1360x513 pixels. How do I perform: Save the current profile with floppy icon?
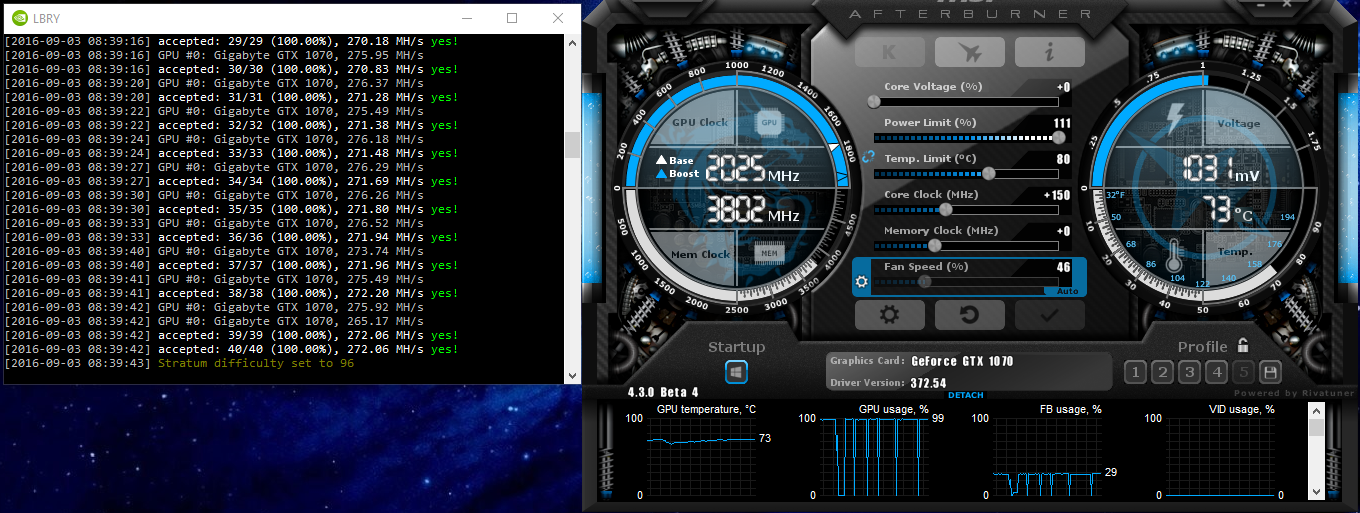[x=1270, y=373]
